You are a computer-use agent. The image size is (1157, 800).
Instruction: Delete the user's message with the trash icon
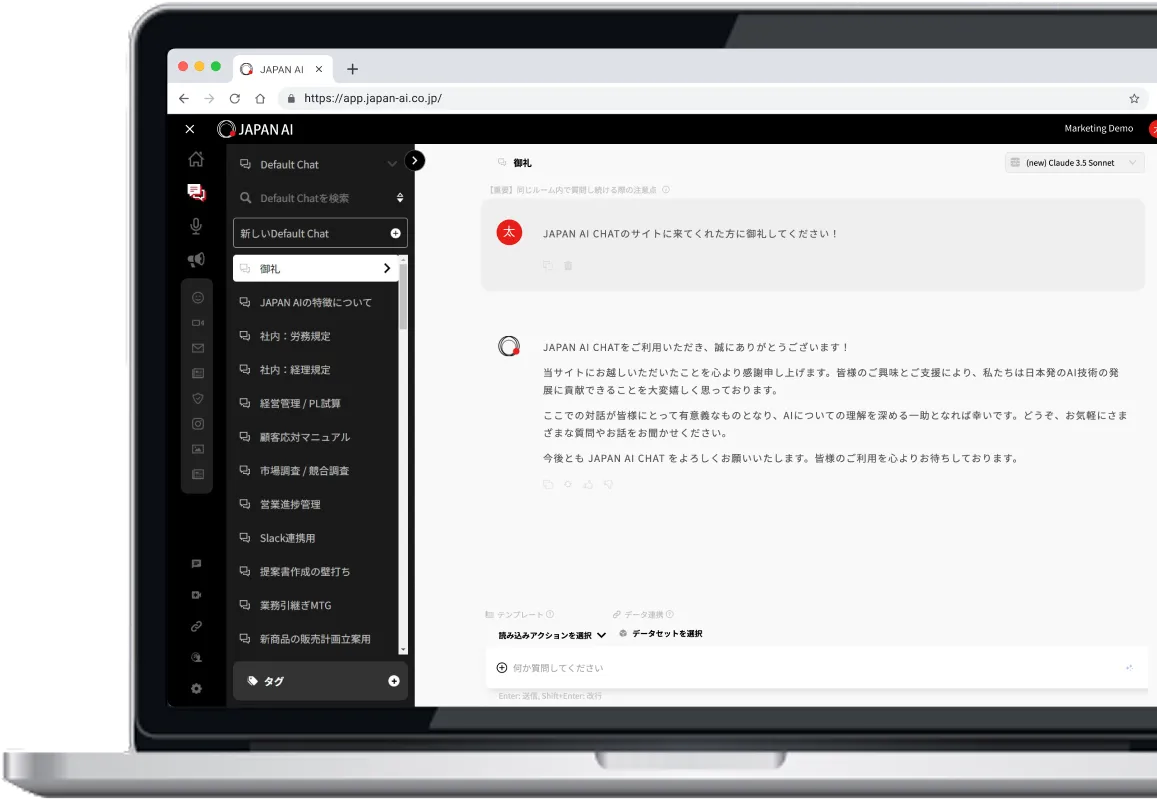click(568, 266)
